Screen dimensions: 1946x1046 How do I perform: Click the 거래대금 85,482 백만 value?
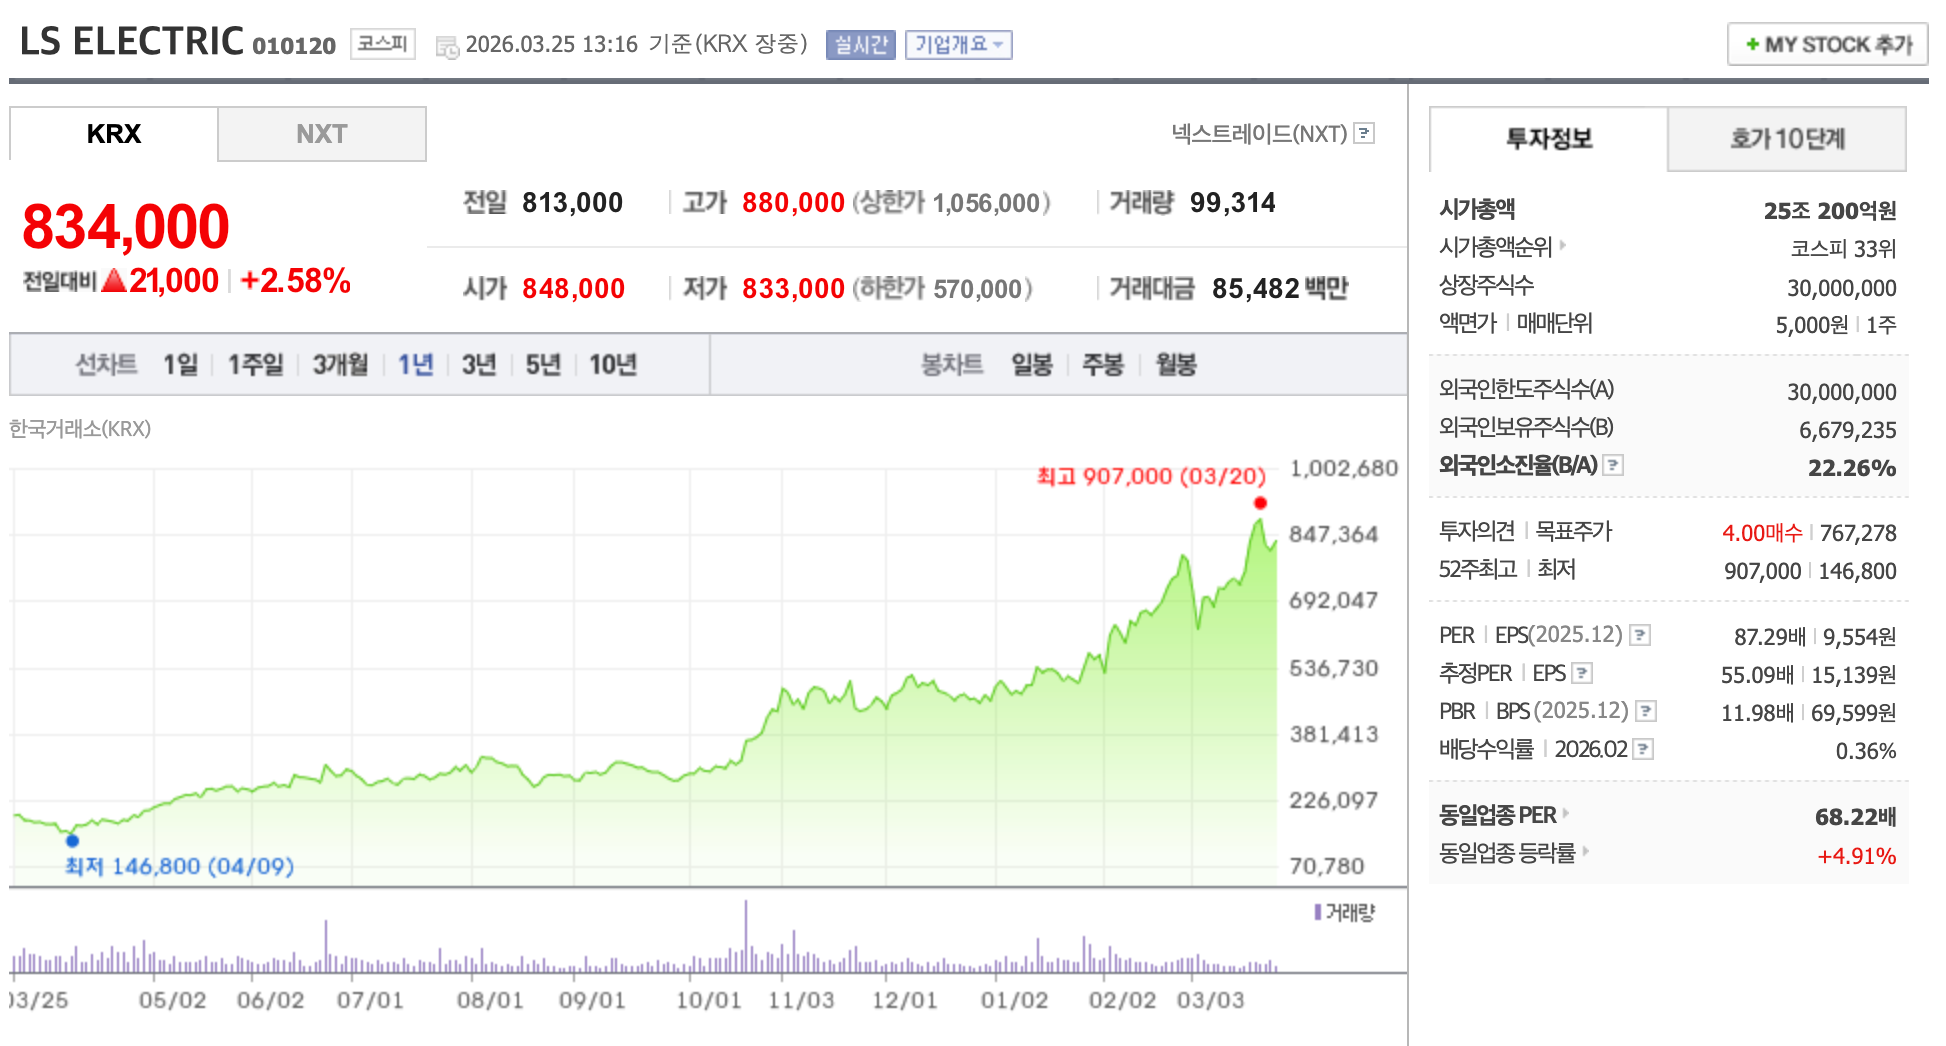point(1280,289)
